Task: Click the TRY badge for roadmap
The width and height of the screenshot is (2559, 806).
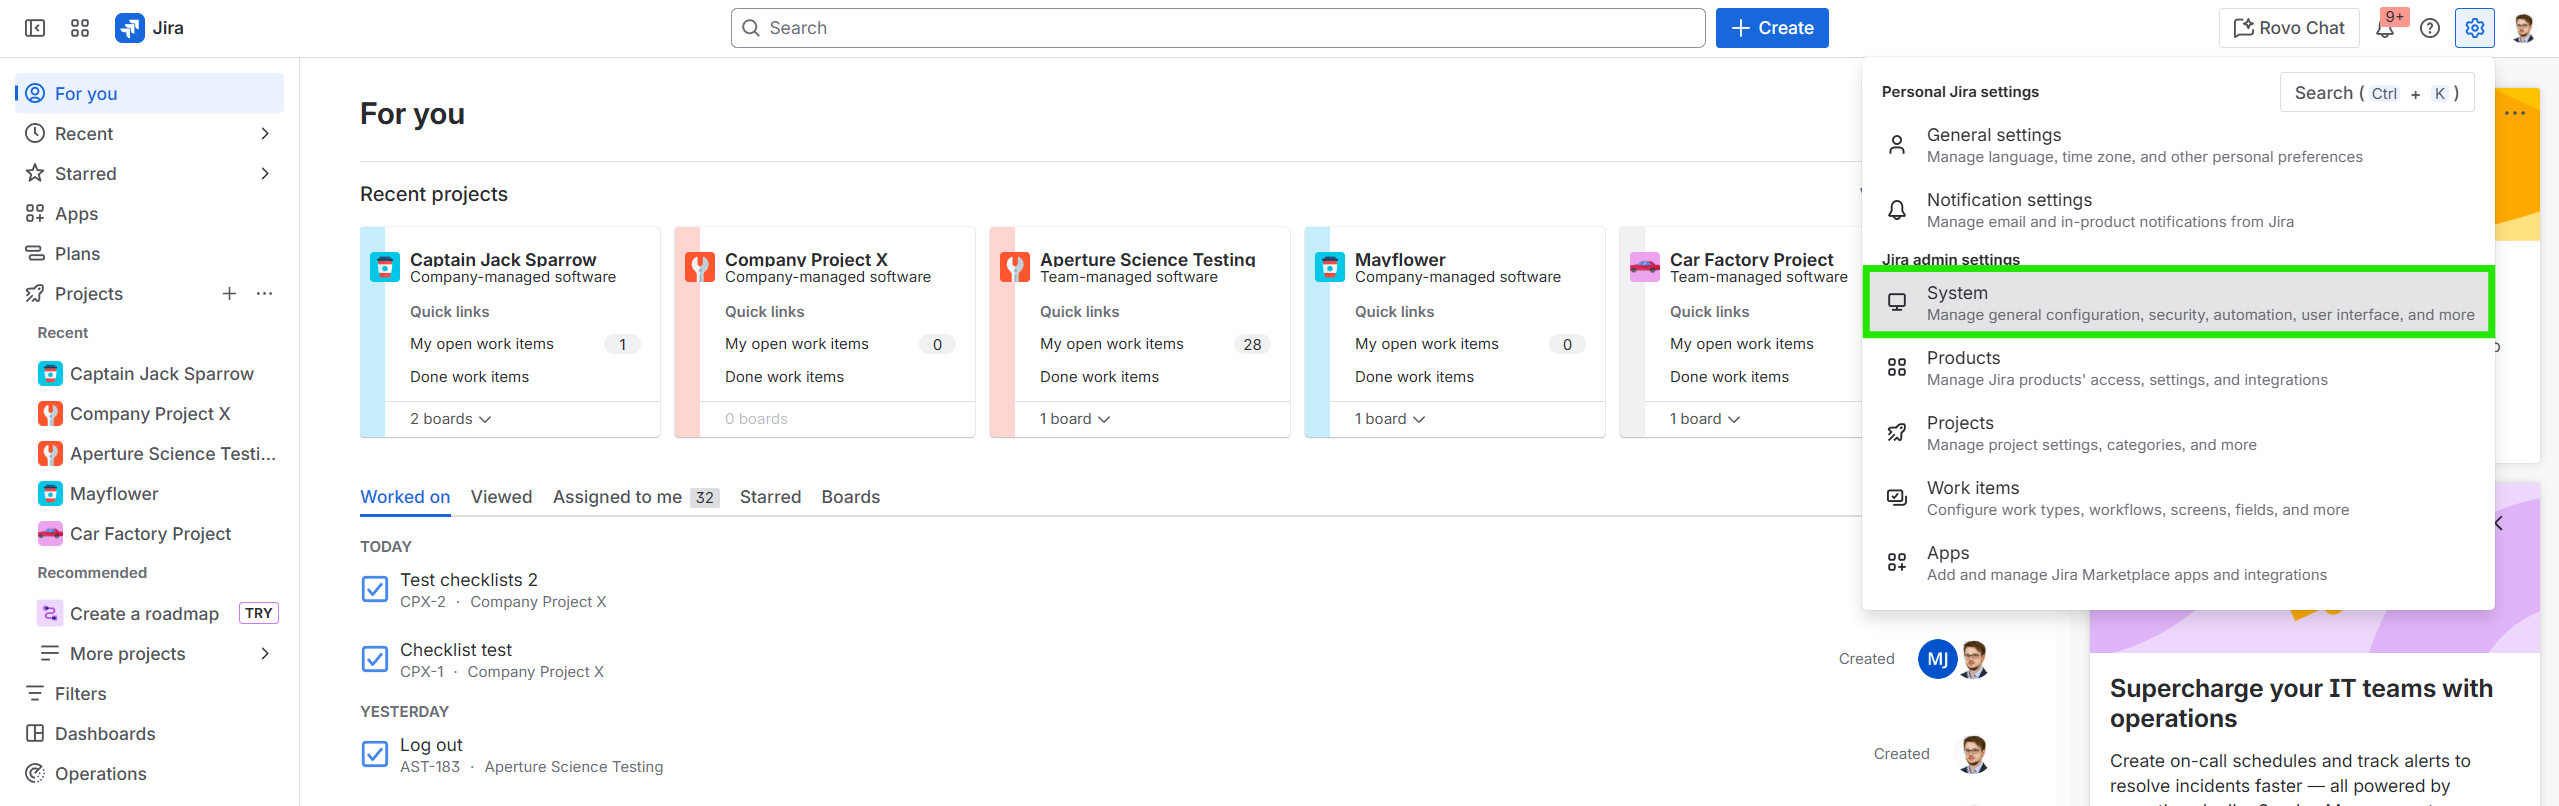Action: (259, 613)
